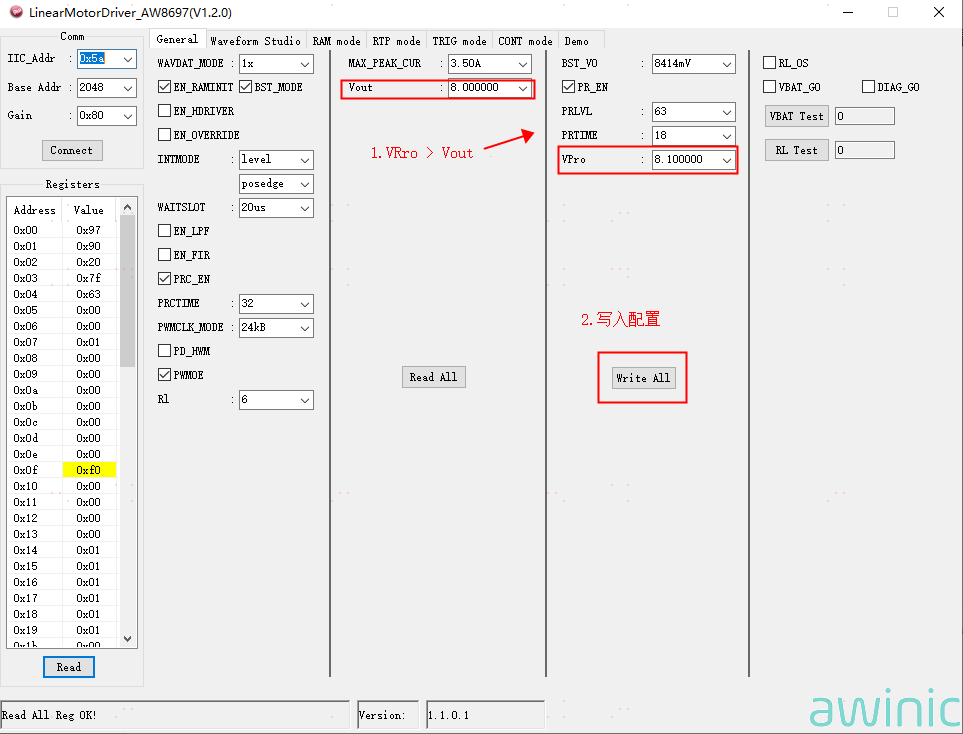Enable the DIAG_GO checkbox
Screen dimensions: 963x734
pos(868,87)
